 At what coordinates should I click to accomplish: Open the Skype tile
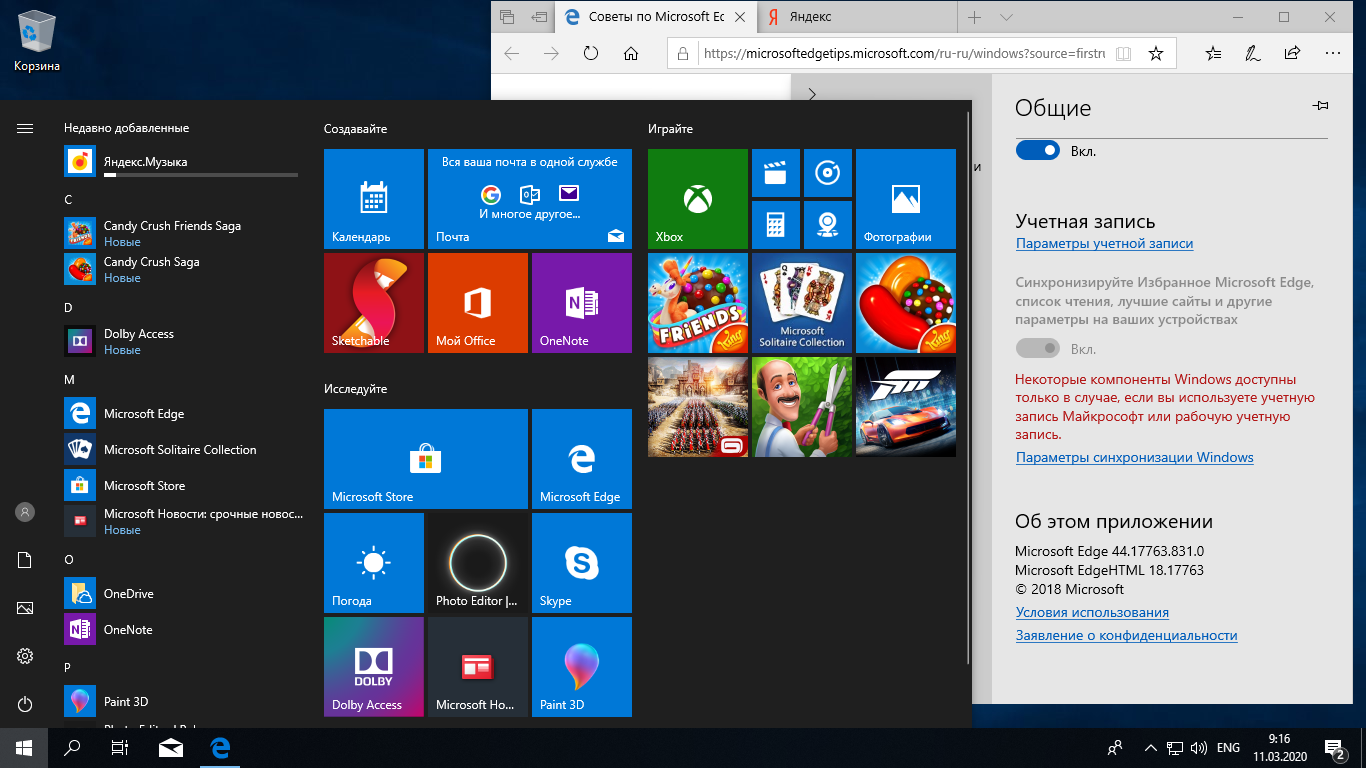[x=582, y=563]
